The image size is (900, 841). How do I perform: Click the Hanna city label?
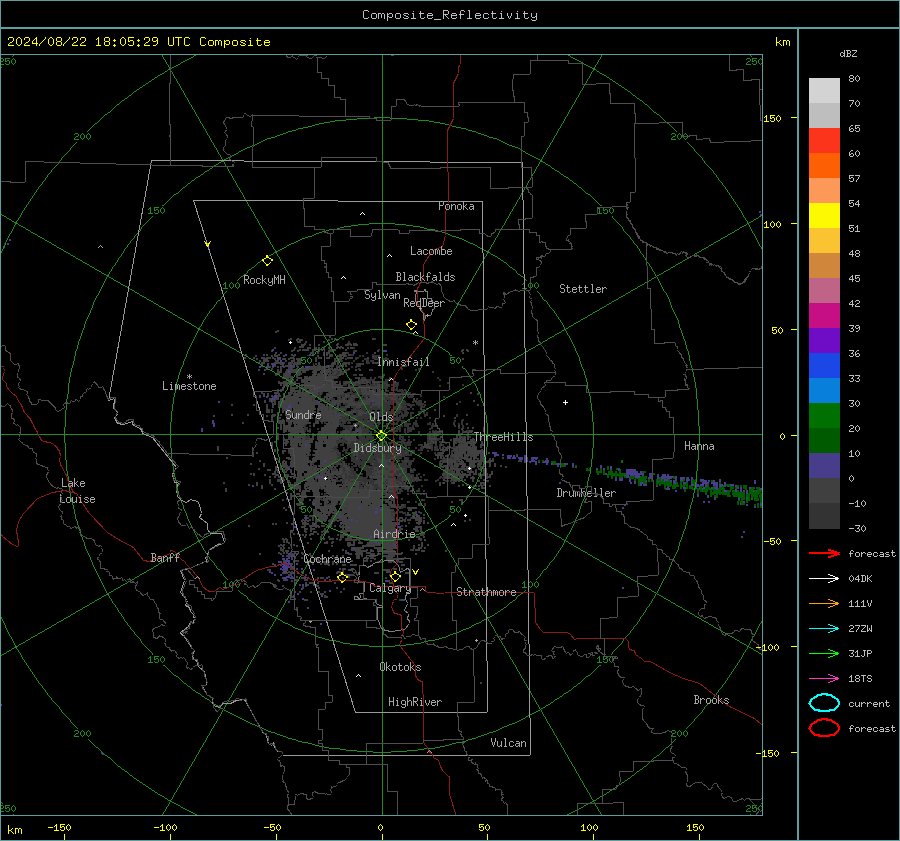pos(699,446)
